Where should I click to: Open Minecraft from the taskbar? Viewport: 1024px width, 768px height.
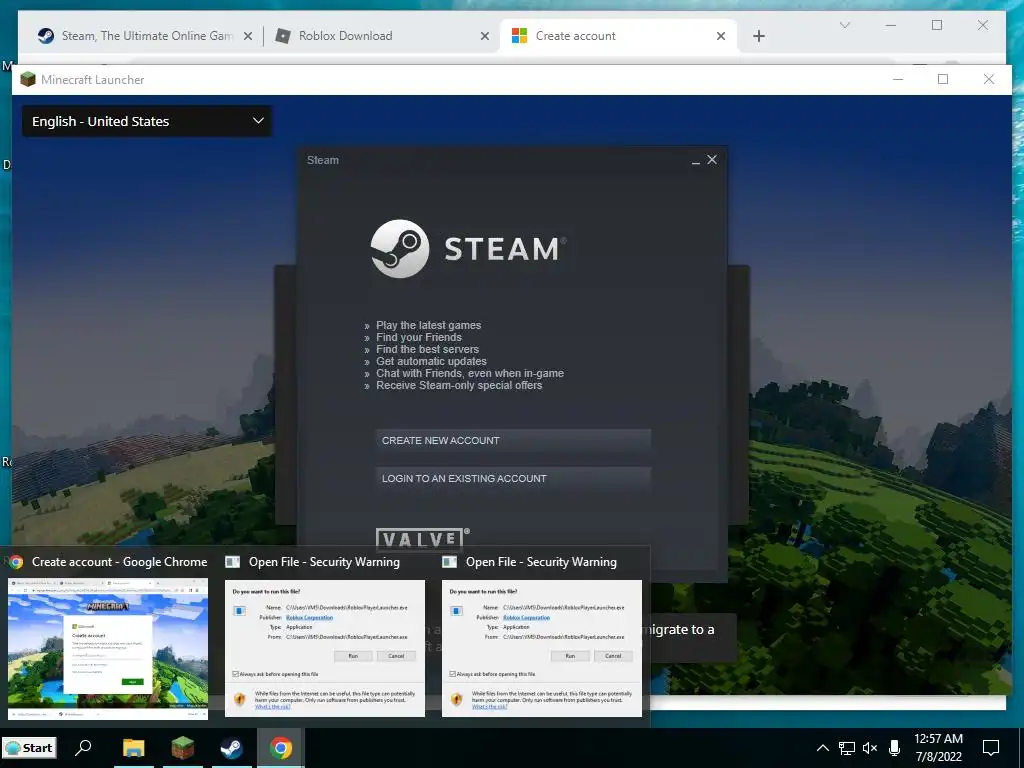pos(182,748)
